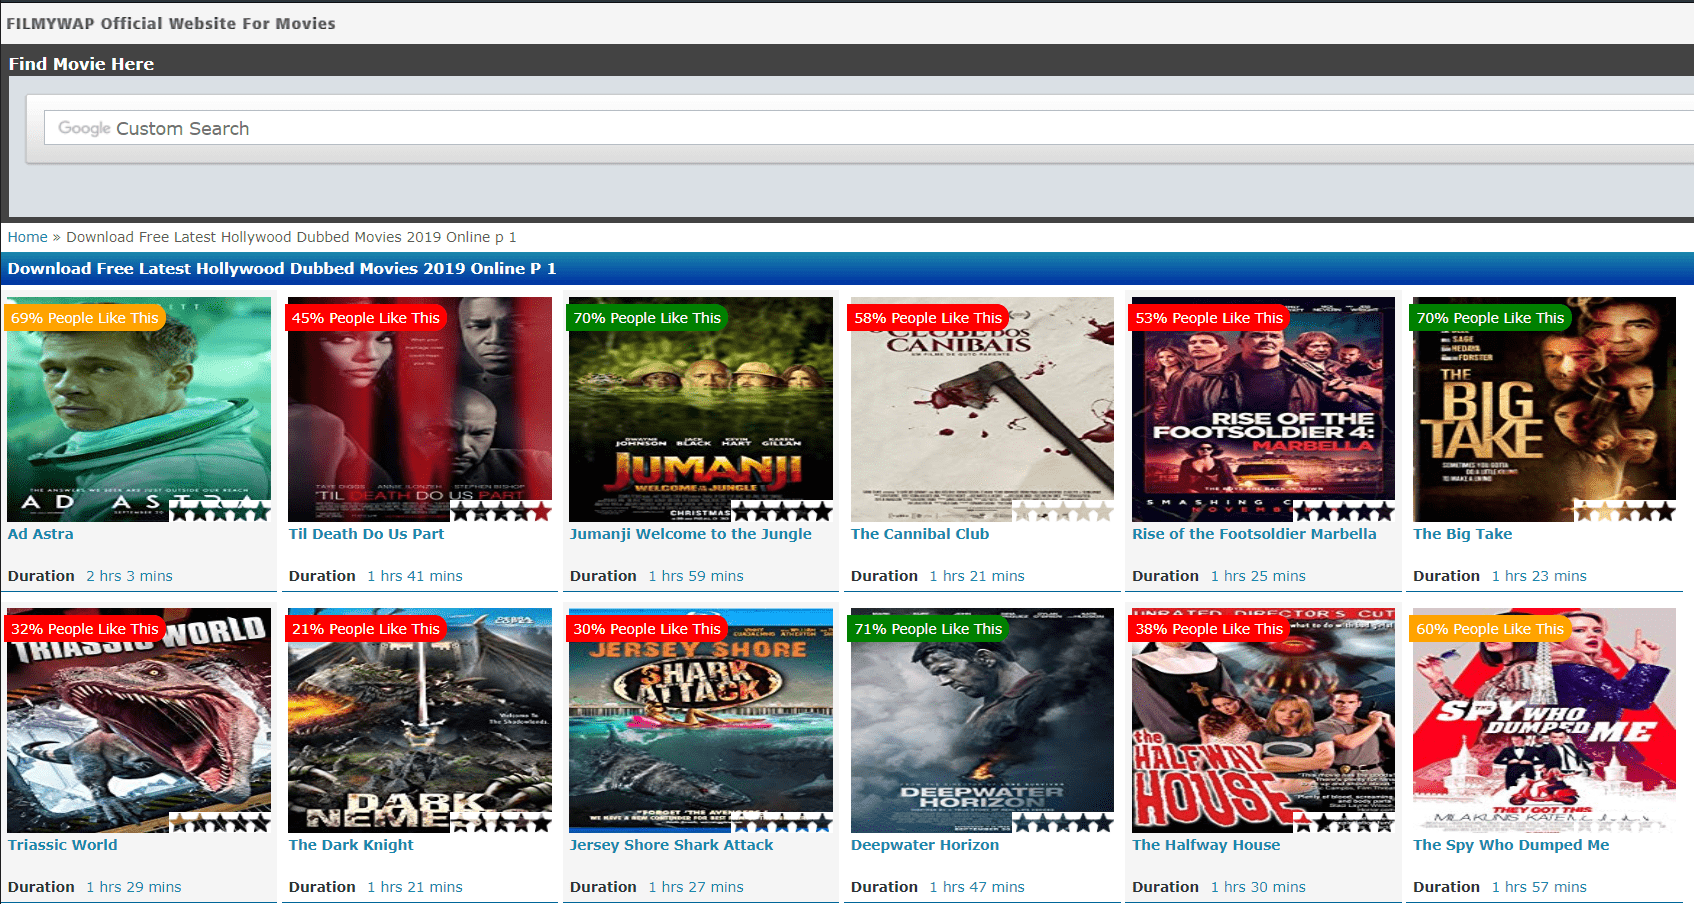The image size is (1694, 904).
Task: Click the star rating on Jumanji poster
Action: click(x=782, y=512)
